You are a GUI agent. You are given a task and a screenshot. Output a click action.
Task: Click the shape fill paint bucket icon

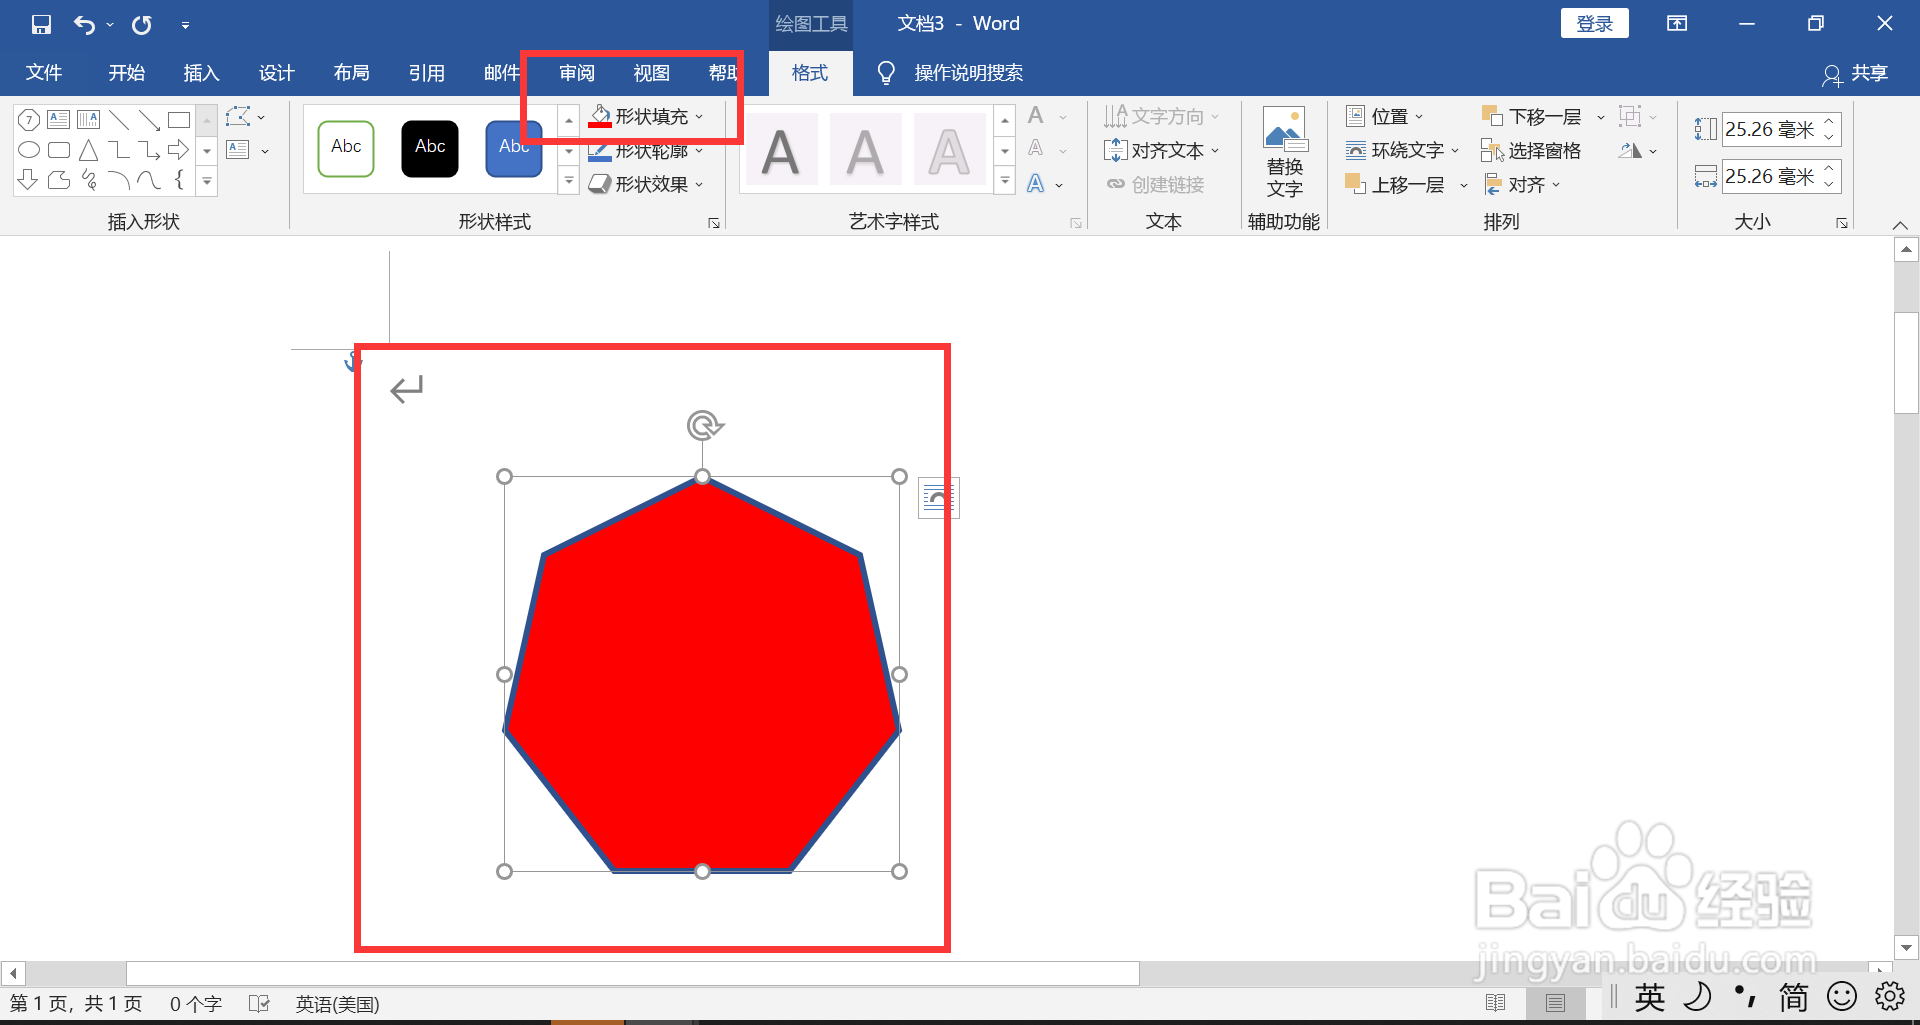600,117
